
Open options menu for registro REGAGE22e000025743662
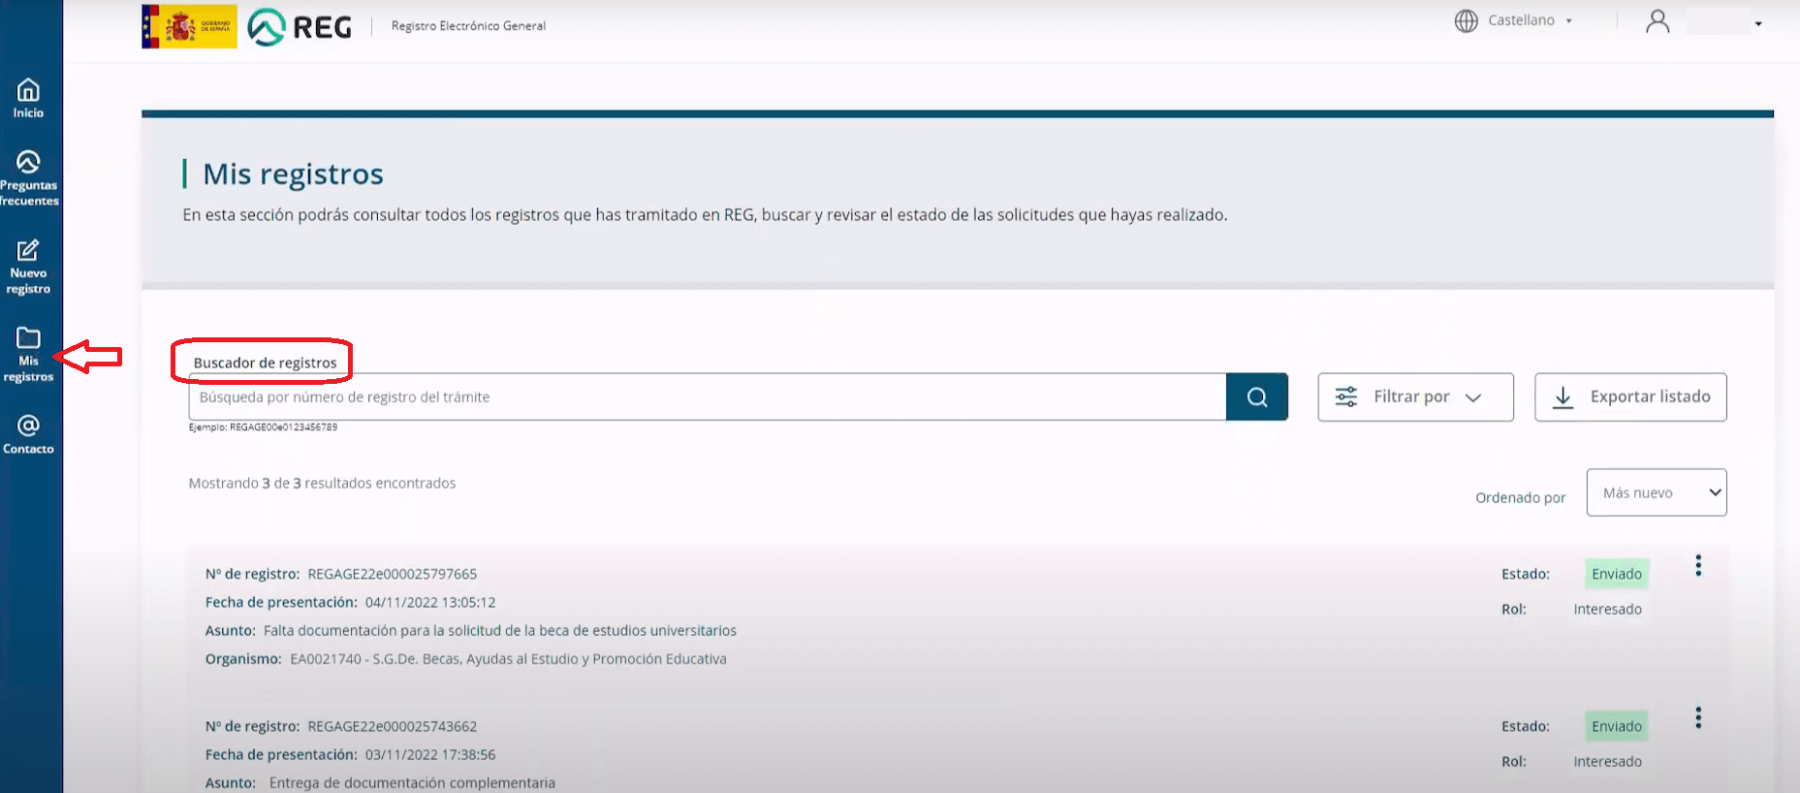pyautogui.click(x=1698, y=718)
